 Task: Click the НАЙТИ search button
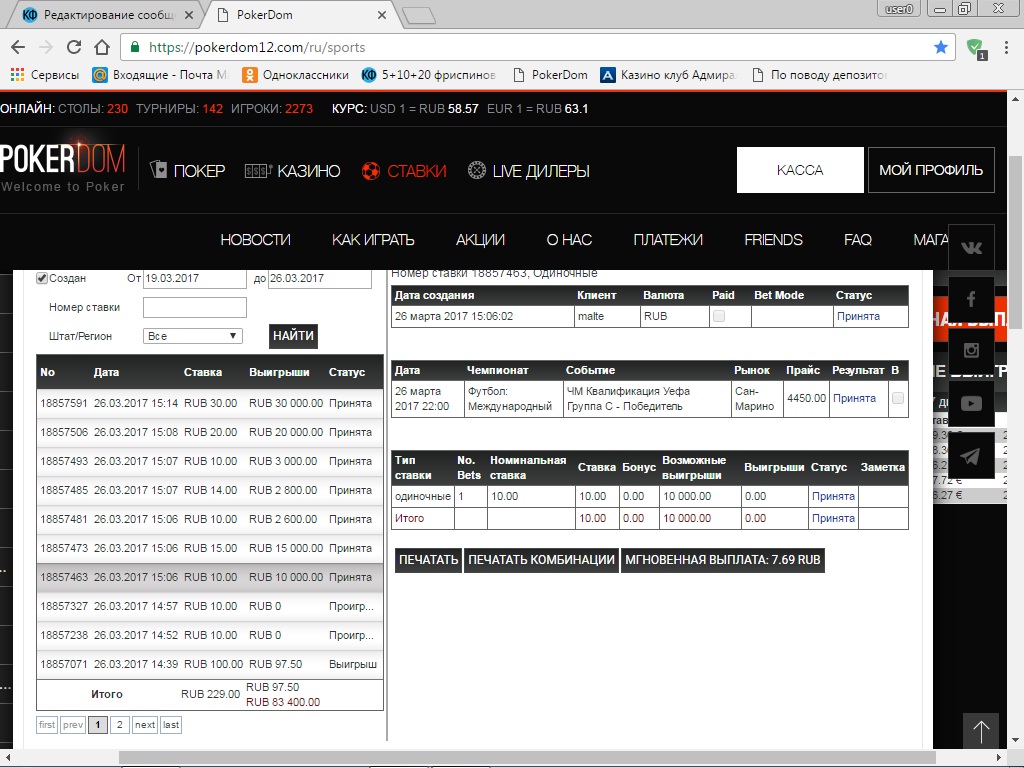pos(293,336)
